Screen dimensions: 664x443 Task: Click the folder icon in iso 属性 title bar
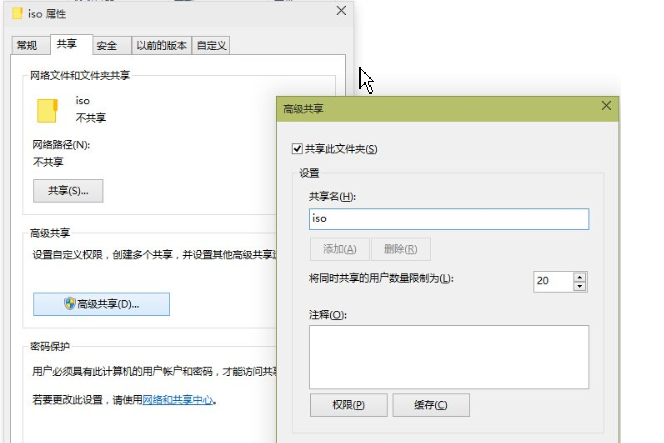(16, 13)
